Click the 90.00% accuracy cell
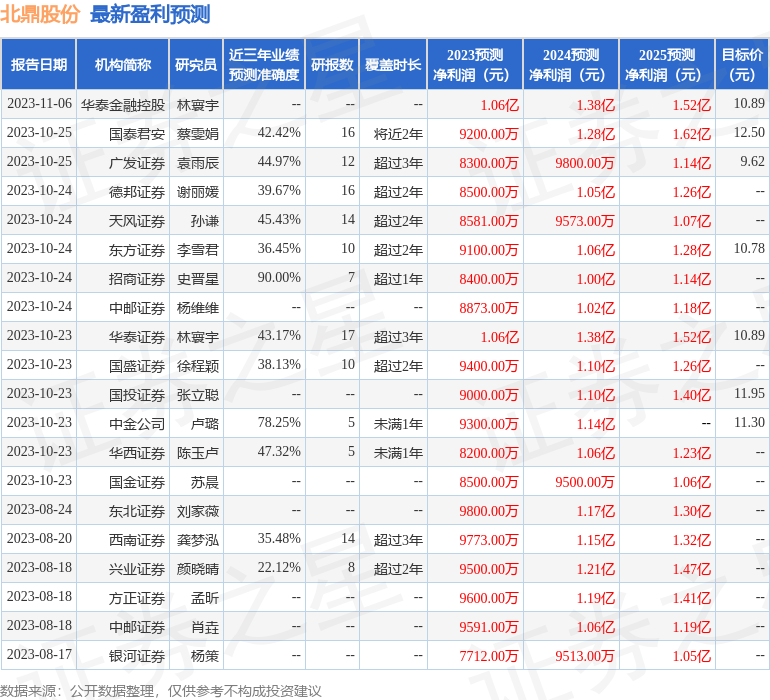Screen dimensions: 770x700 [279, 278]
